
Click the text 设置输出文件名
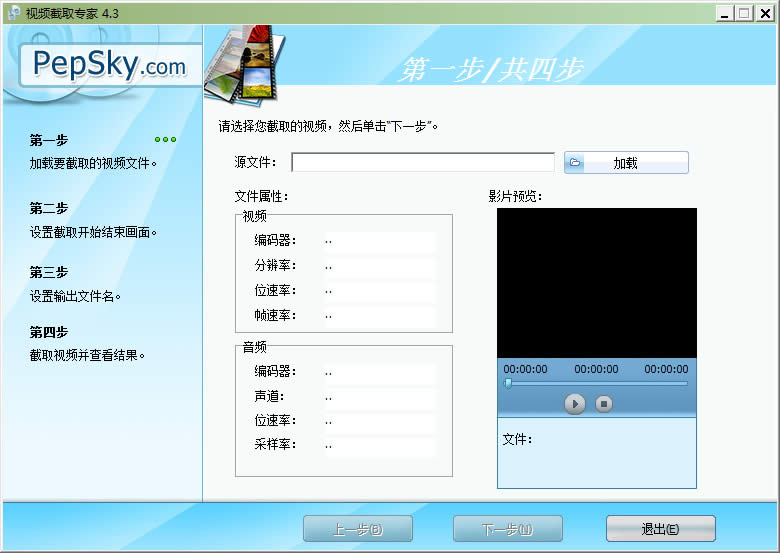(75, 296)
